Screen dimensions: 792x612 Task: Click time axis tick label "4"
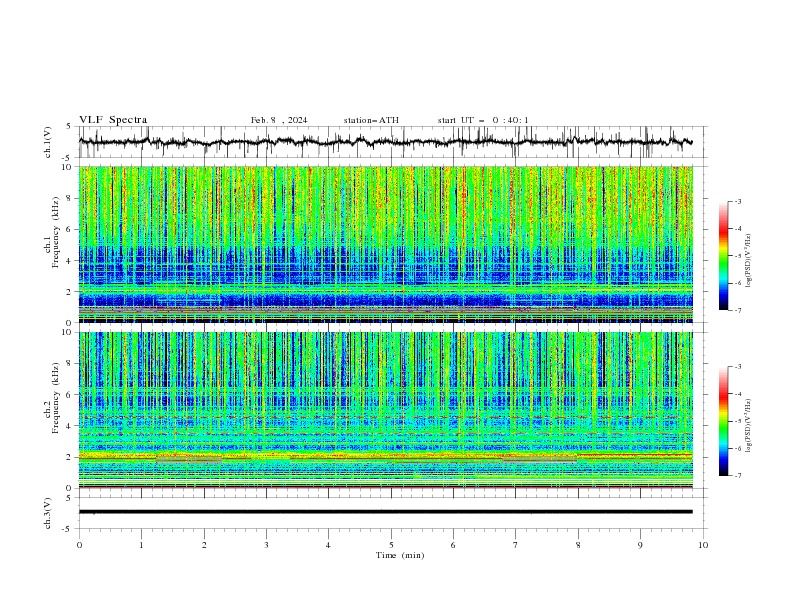pos(328,545)
